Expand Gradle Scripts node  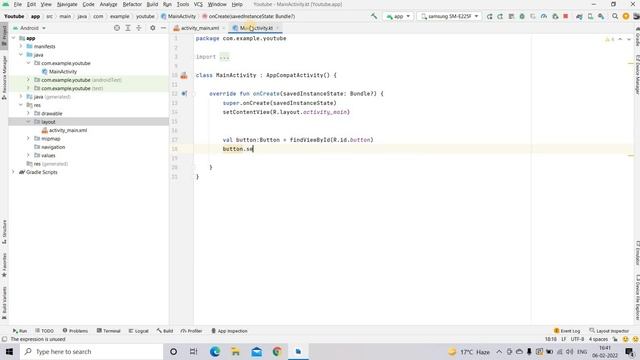13,172
